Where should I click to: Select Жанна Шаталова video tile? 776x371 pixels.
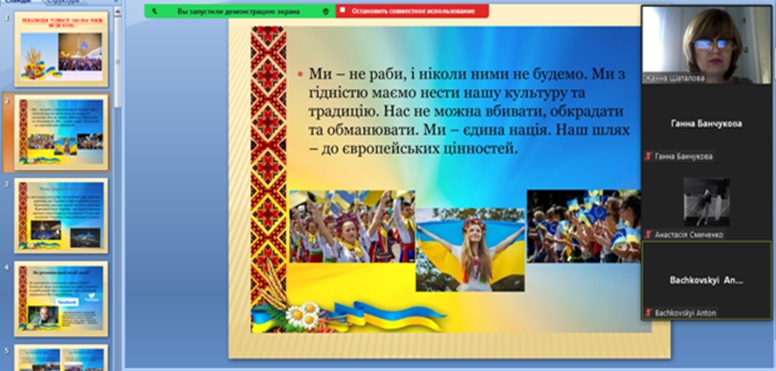706,45
